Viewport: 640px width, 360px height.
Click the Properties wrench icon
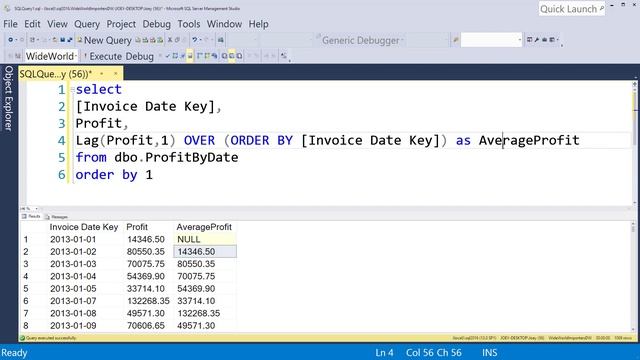(537, 40)
